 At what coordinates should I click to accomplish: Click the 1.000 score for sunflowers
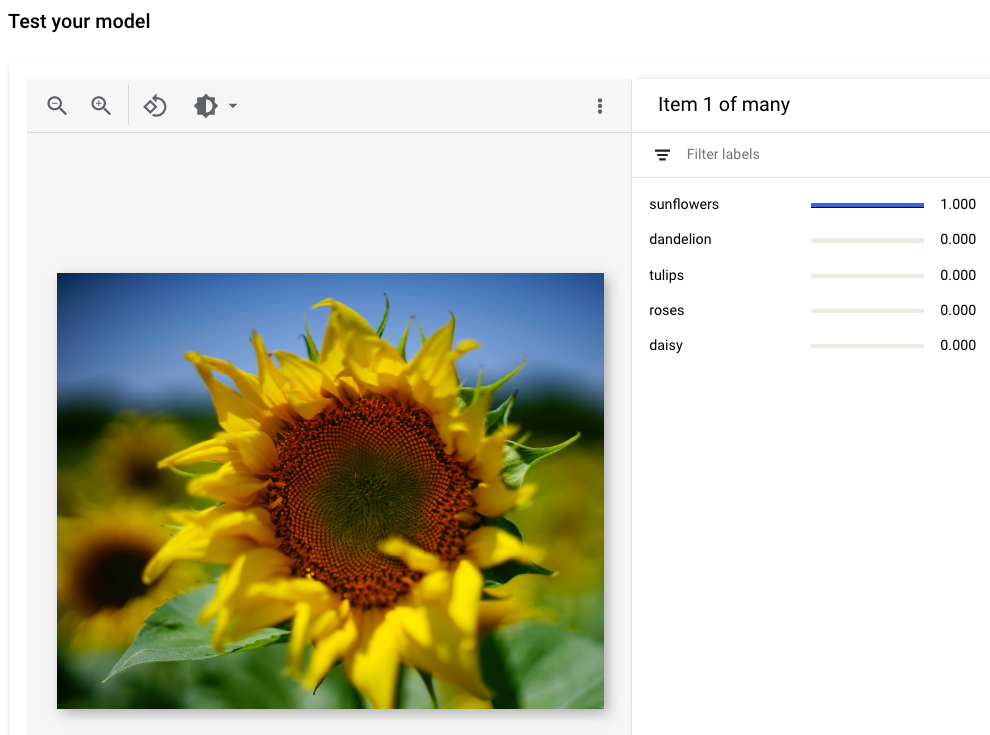(958, 204)
